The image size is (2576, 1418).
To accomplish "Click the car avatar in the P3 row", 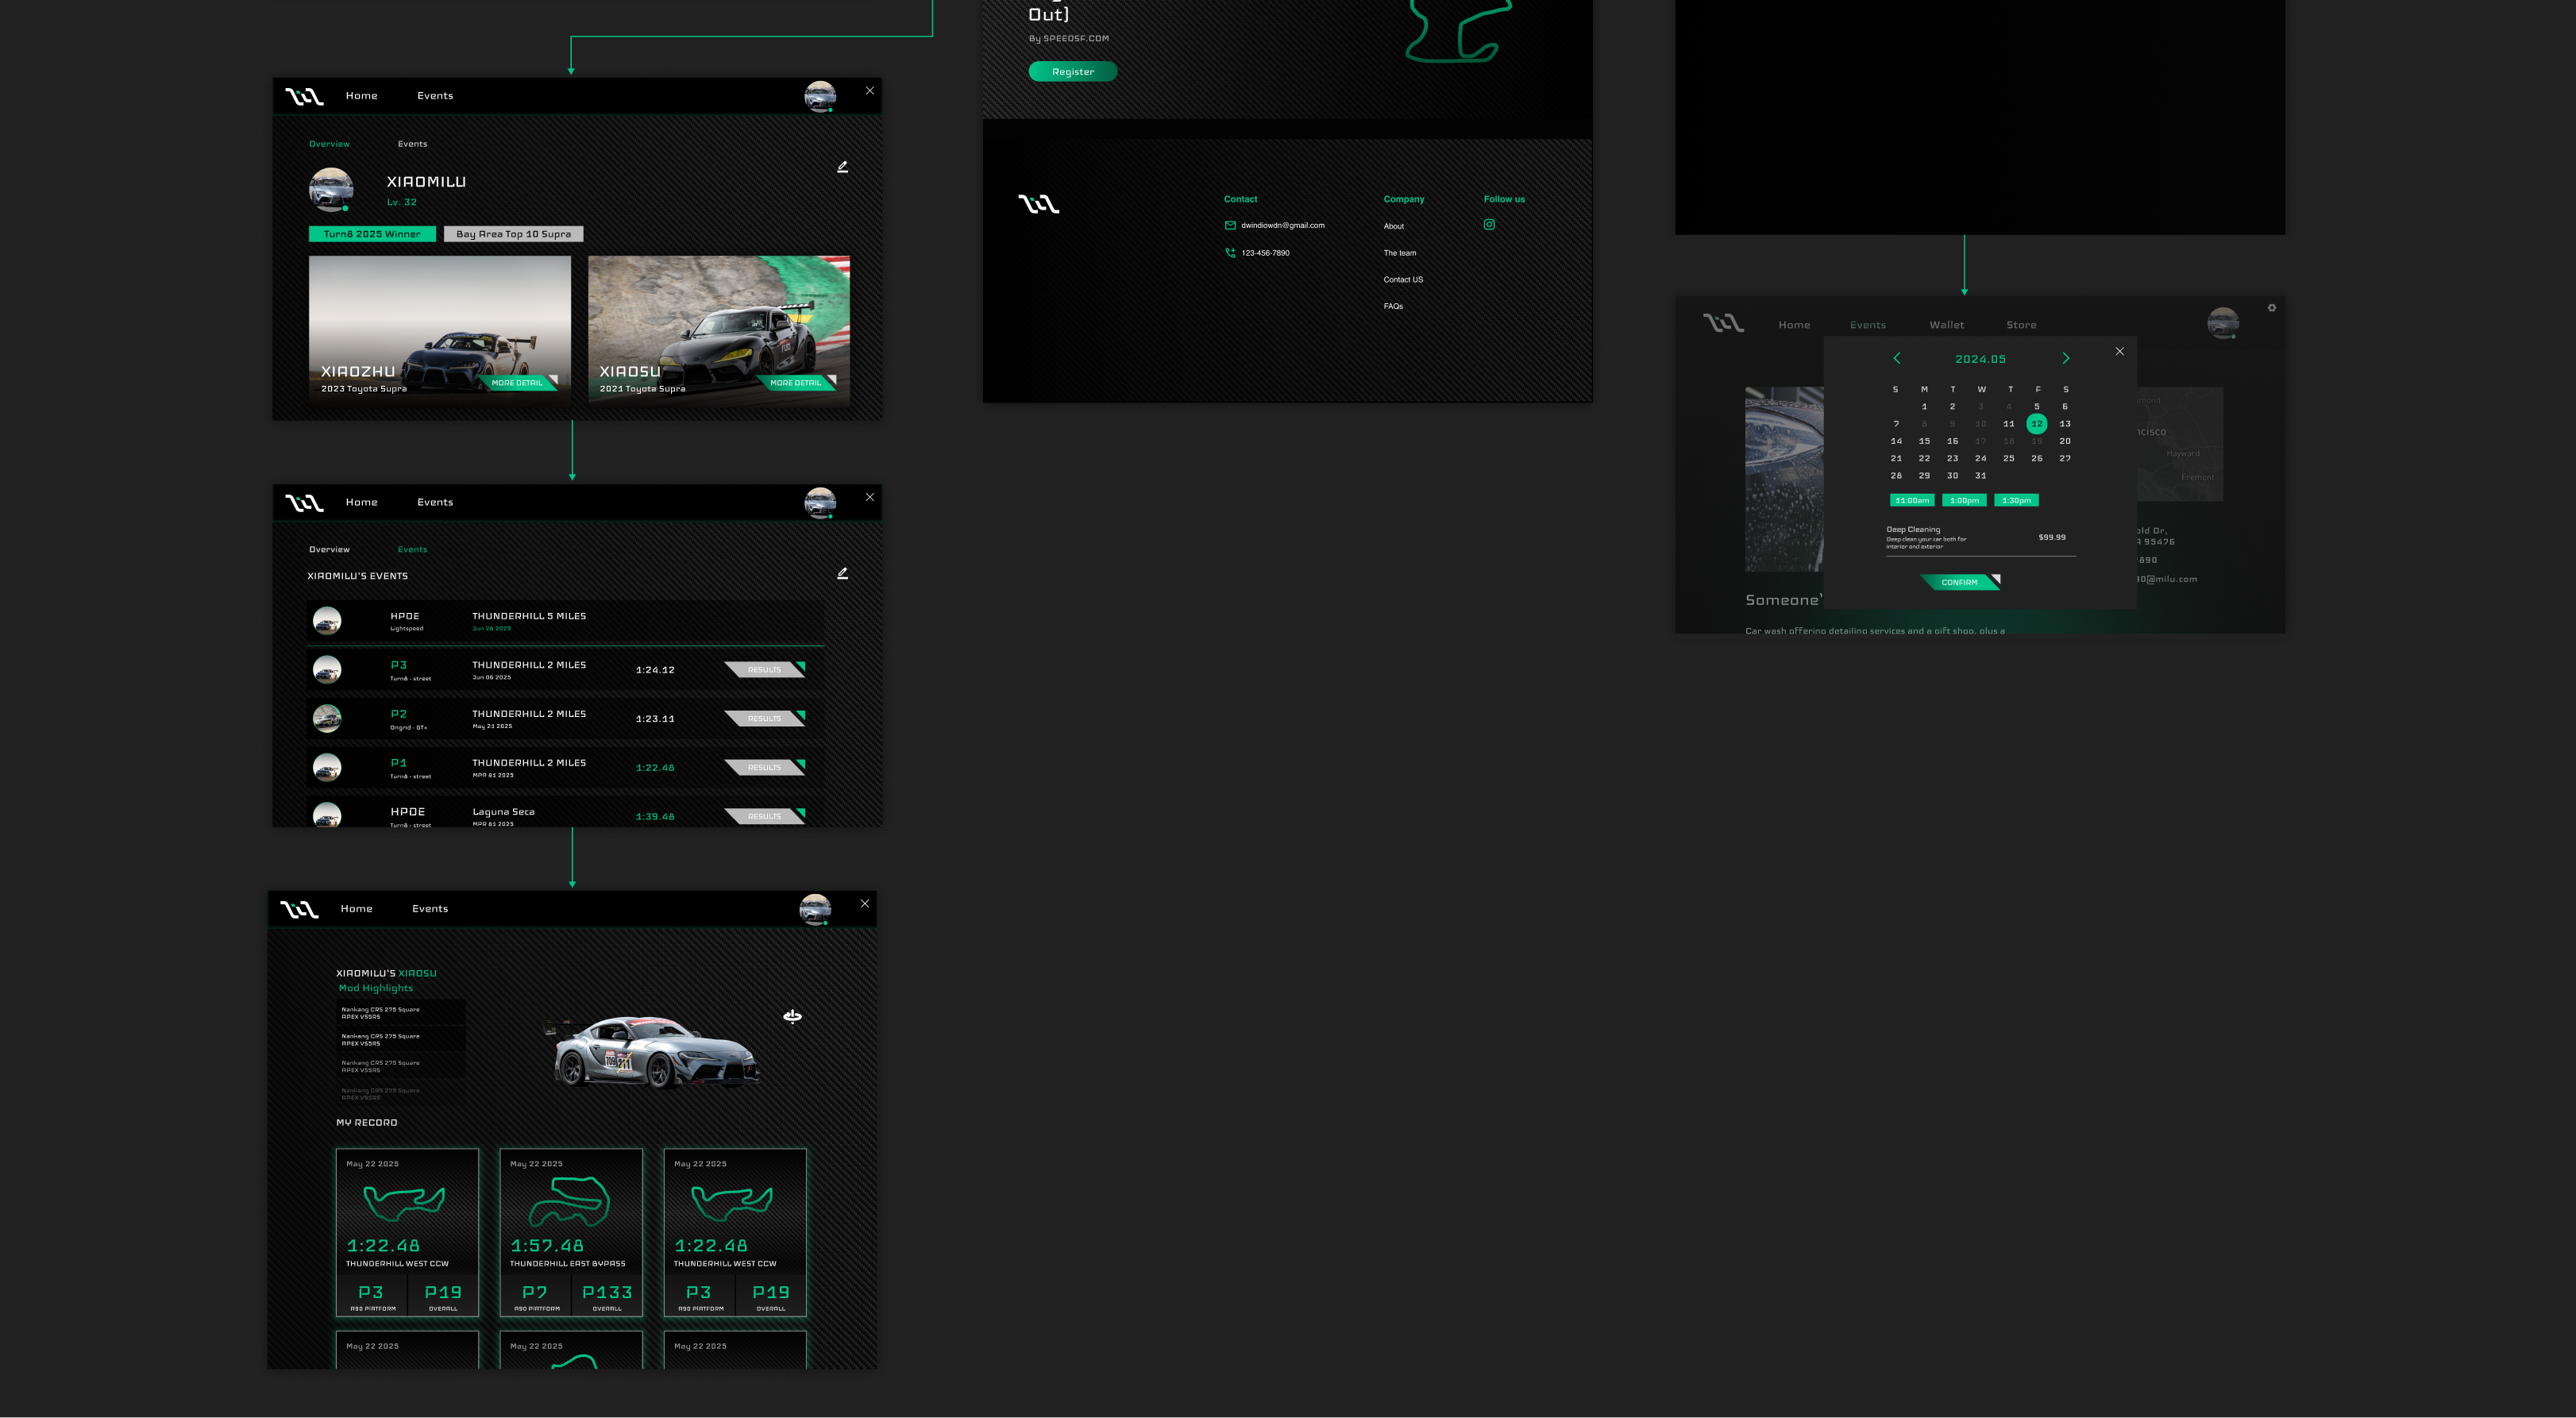I will (x=327, y=670).
